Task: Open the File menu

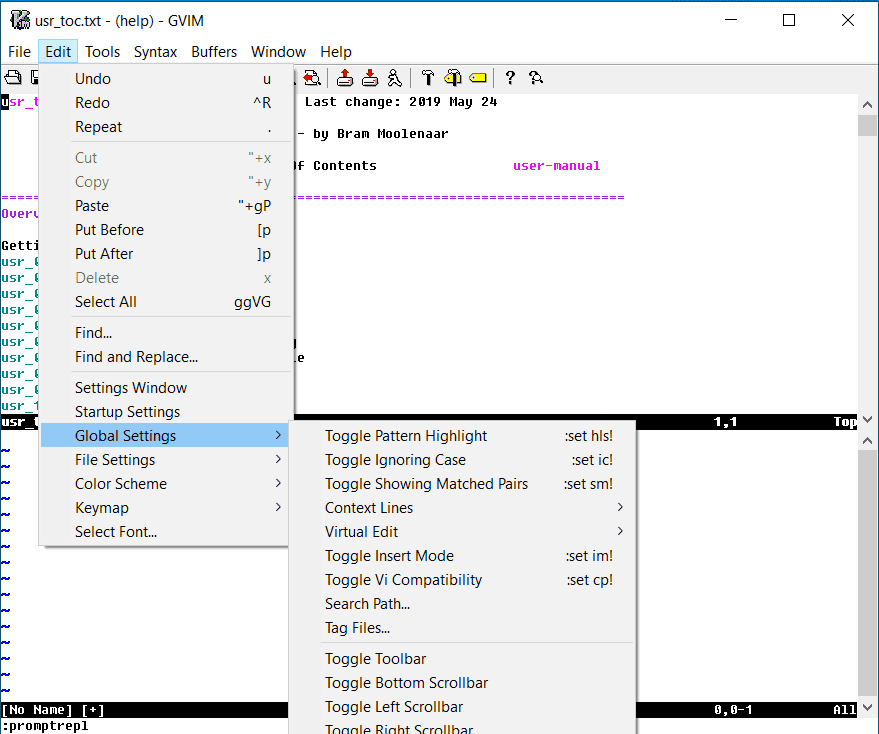Action: pyautogui.click(x=19, y=52)
